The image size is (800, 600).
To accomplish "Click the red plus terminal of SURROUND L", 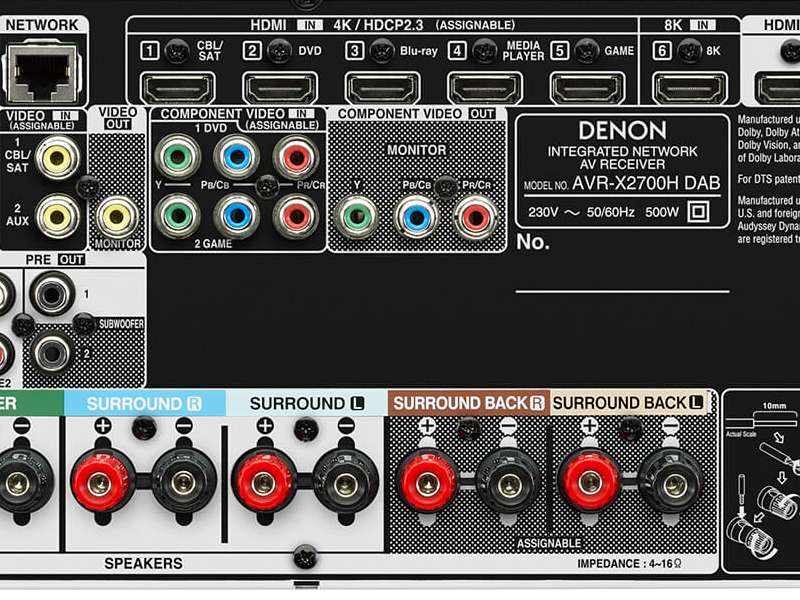I will pyautogui.click(x=263, y=483).
